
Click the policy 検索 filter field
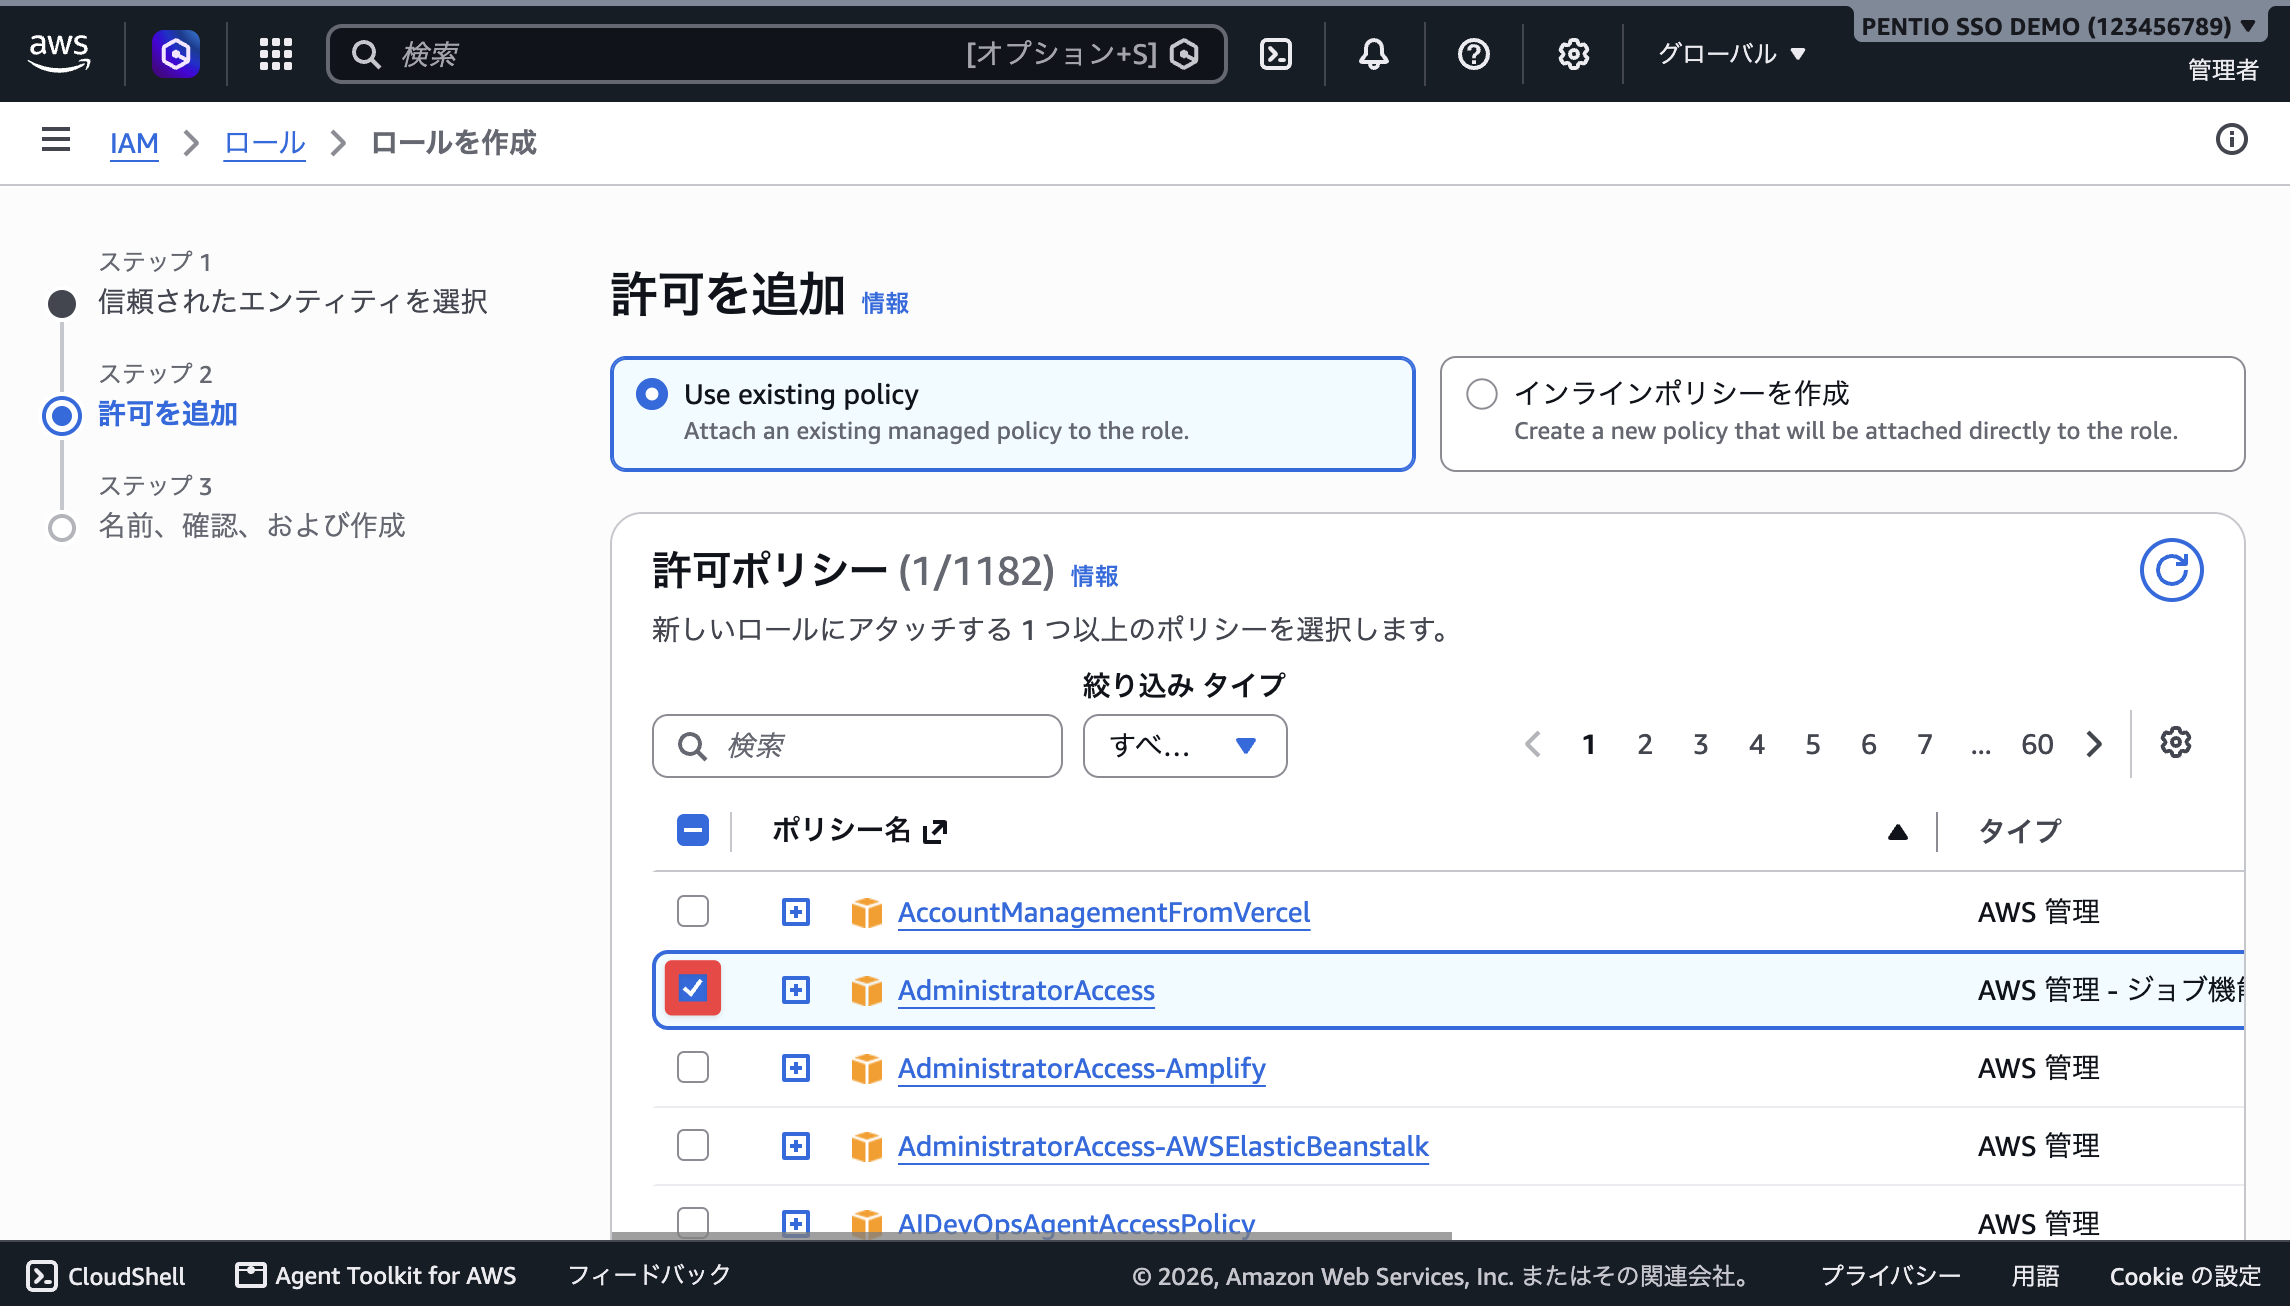(x=857, y=746)
